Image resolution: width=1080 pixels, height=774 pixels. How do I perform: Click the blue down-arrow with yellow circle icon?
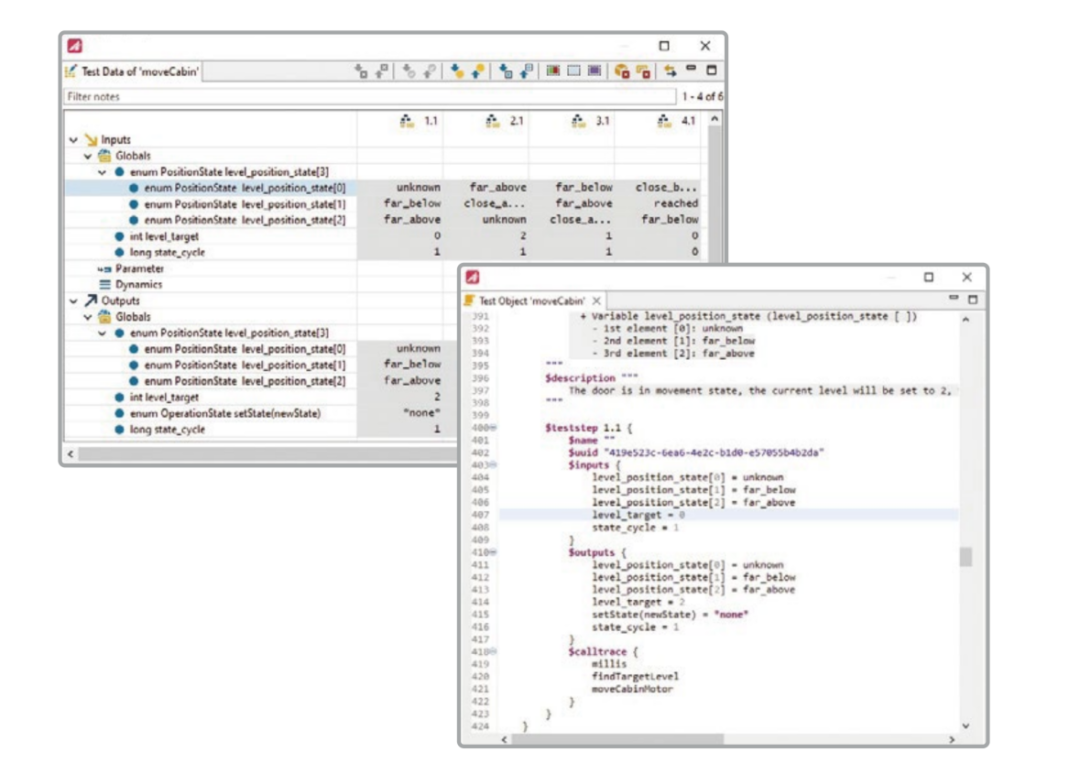pos(457,70)
